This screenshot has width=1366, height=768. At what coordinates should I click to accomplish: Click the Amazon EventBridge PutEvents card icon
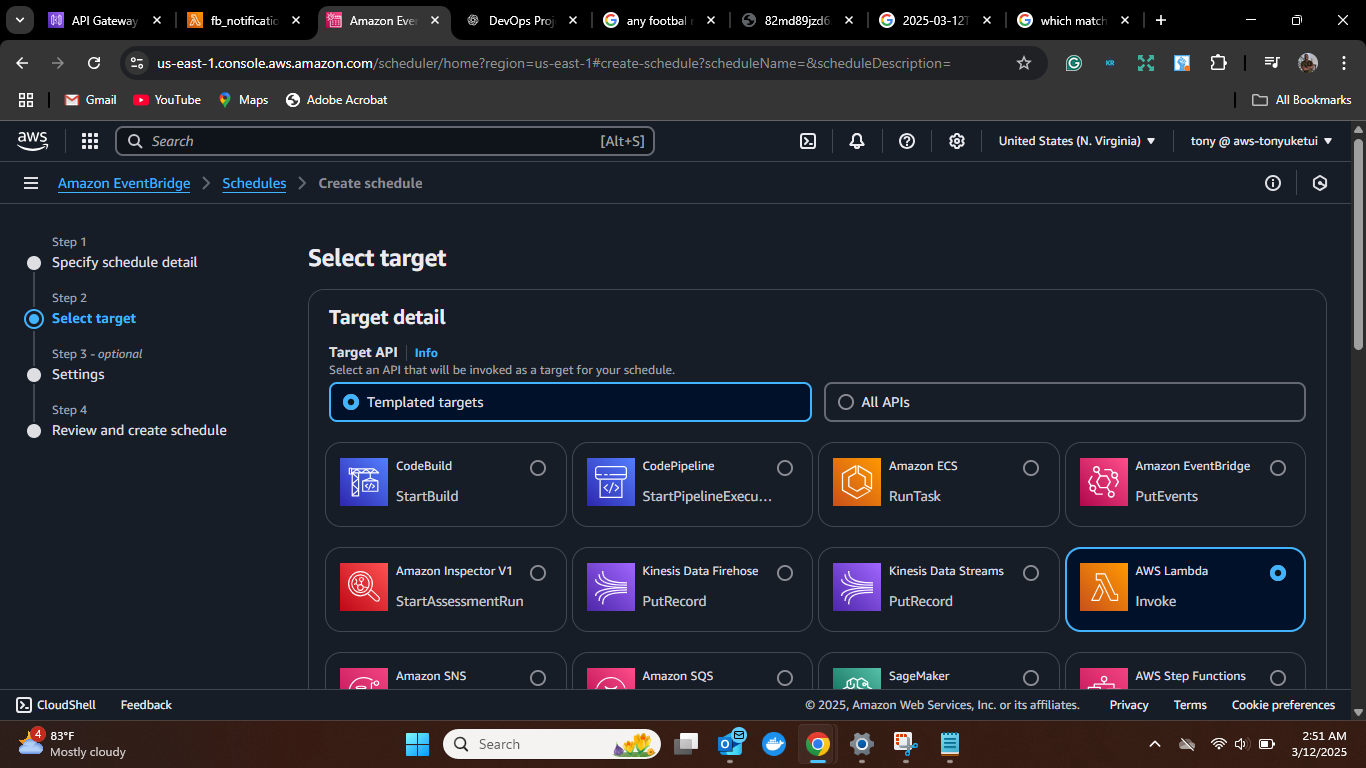1104,482
